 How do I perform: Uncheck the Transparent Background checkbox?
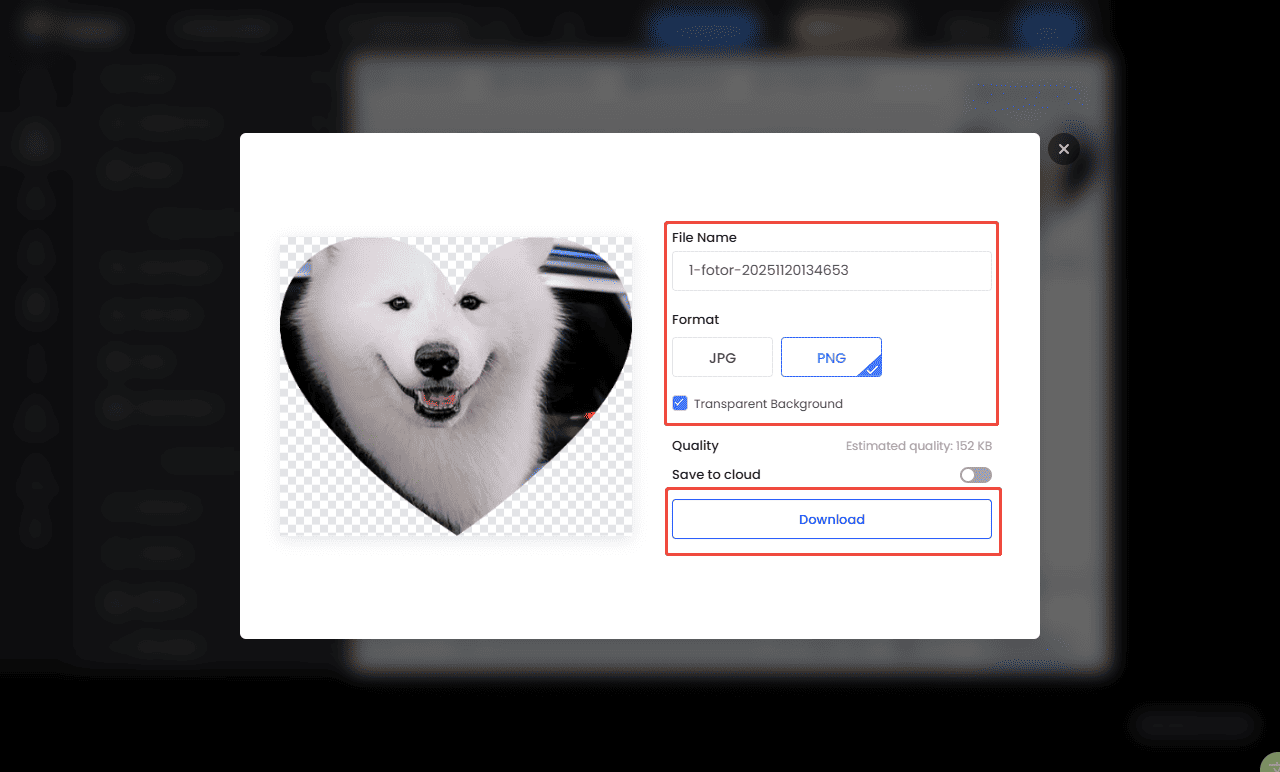pos(680,403)
